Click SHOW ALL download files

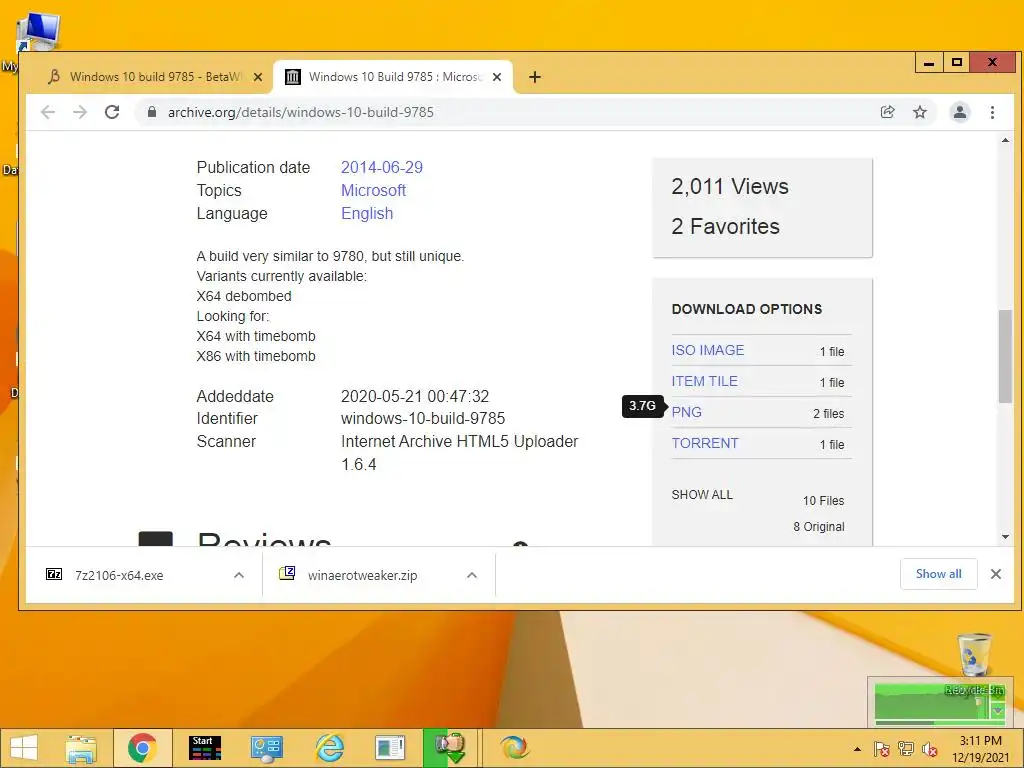point(702,495)
